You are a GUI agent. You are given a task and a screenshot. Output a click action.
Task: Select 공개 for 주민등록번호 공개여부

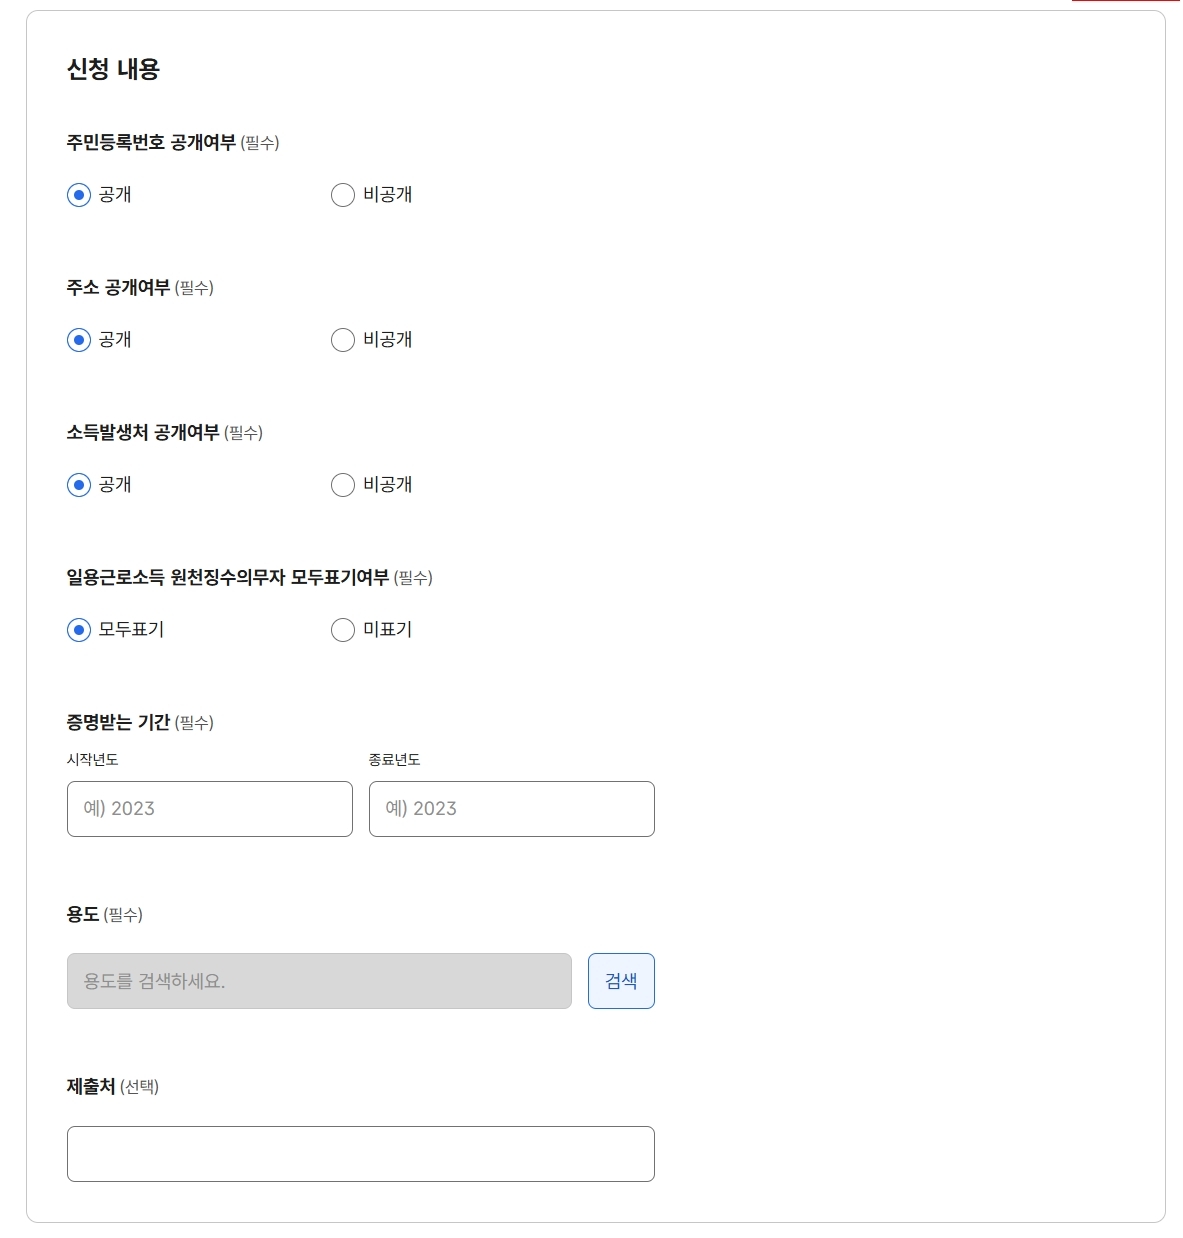pos(79,195)
